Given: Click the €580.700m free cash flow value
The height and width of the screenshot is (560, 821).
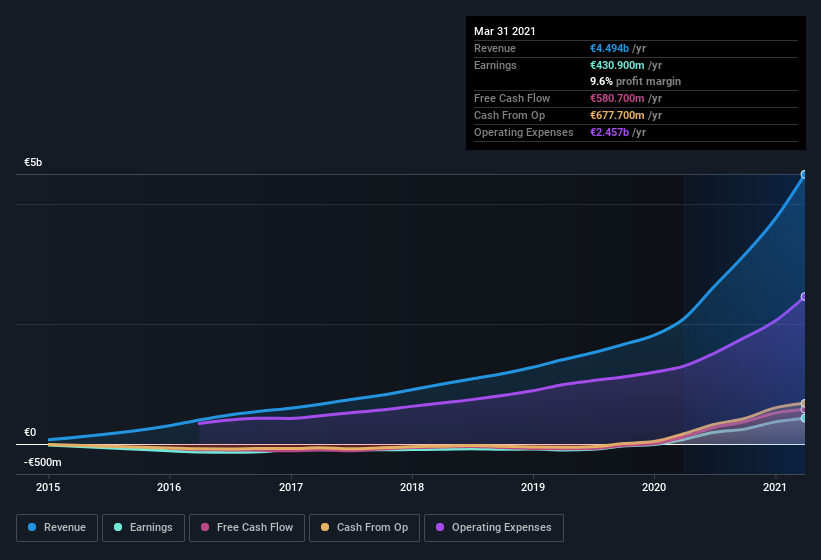Looking at the screenshot, I should (617, 98).
